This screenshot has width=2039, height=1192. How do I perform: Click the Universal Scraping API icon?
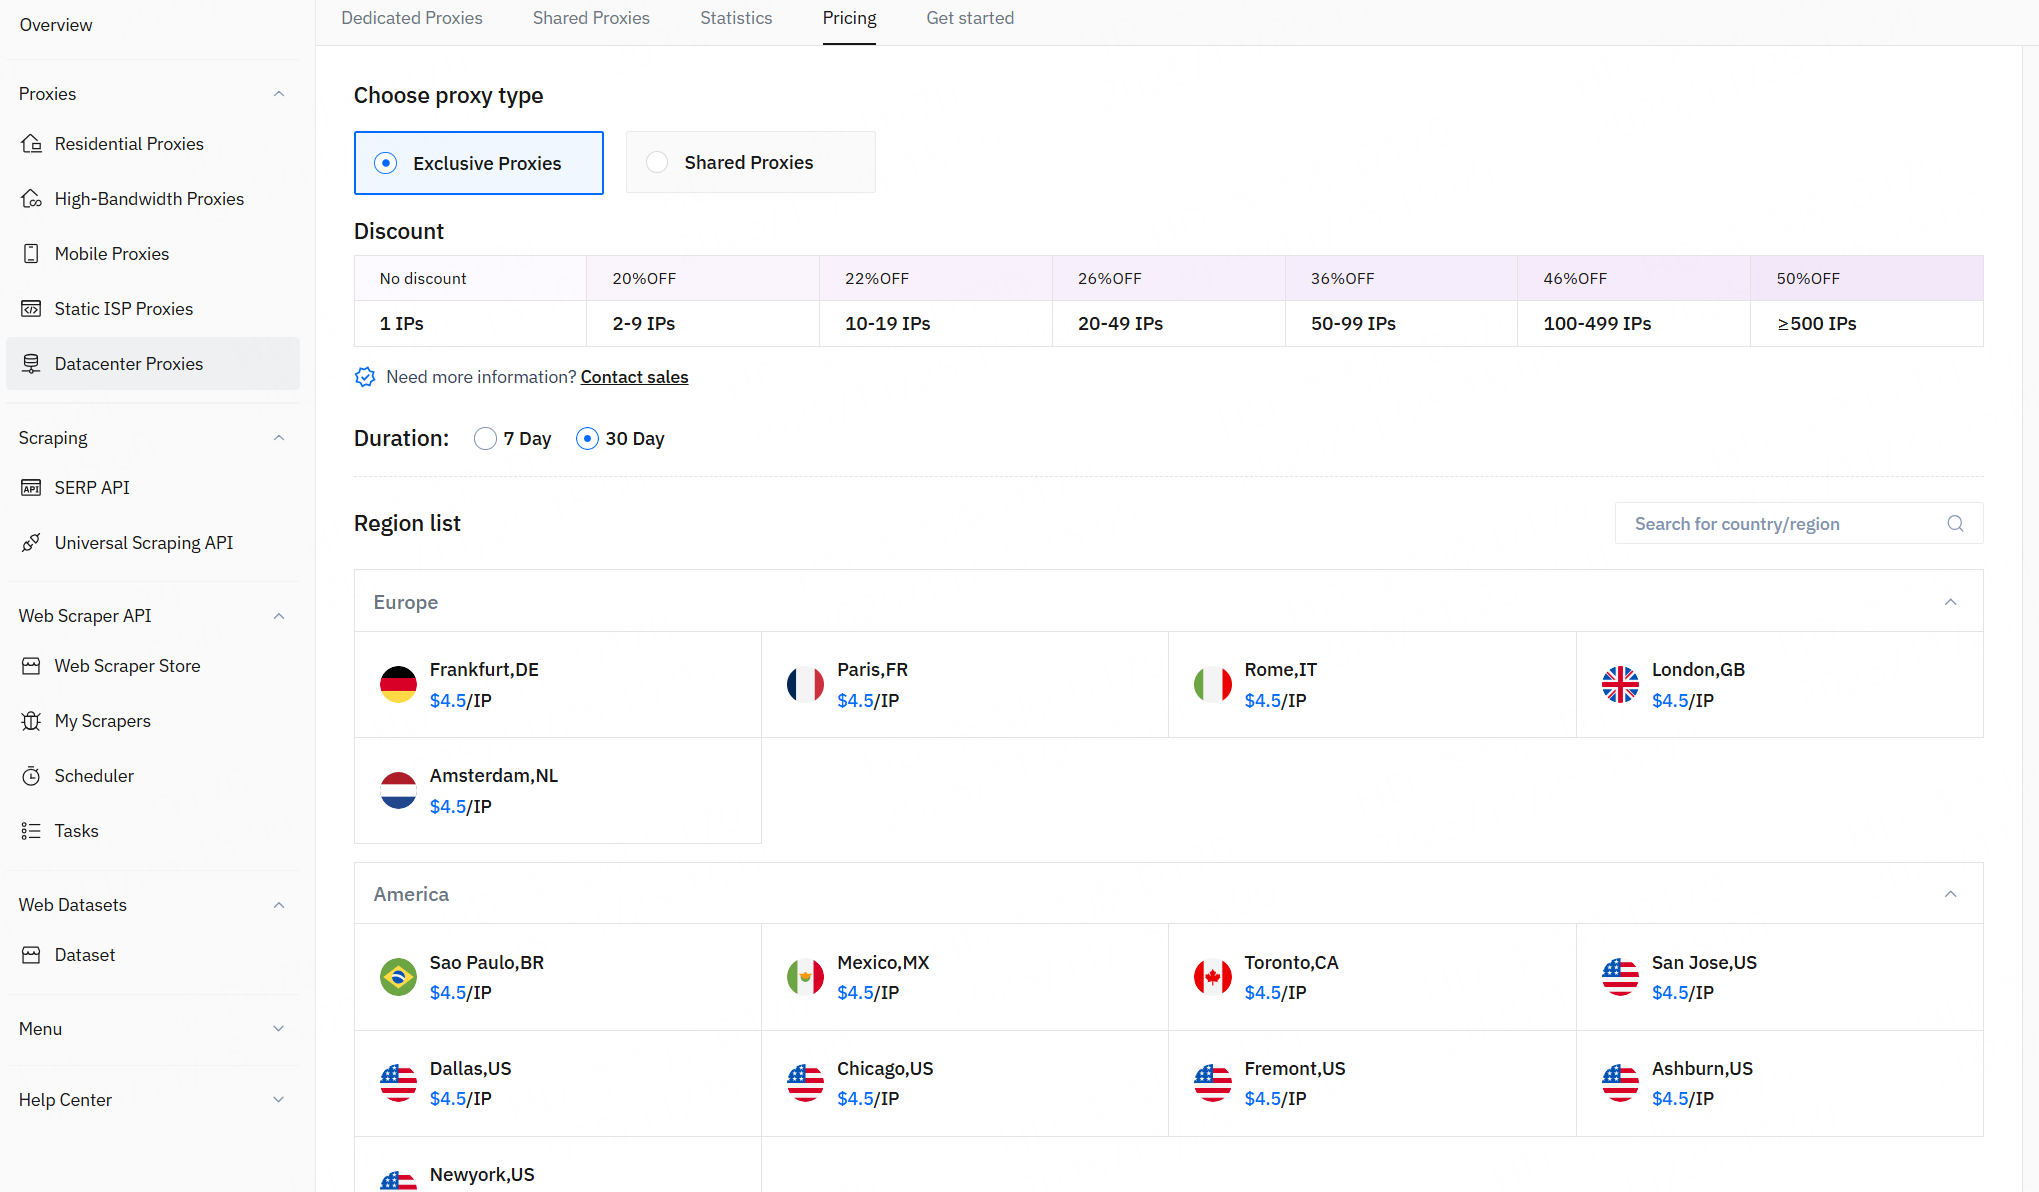pyautogui.click(x=31, y=543)
